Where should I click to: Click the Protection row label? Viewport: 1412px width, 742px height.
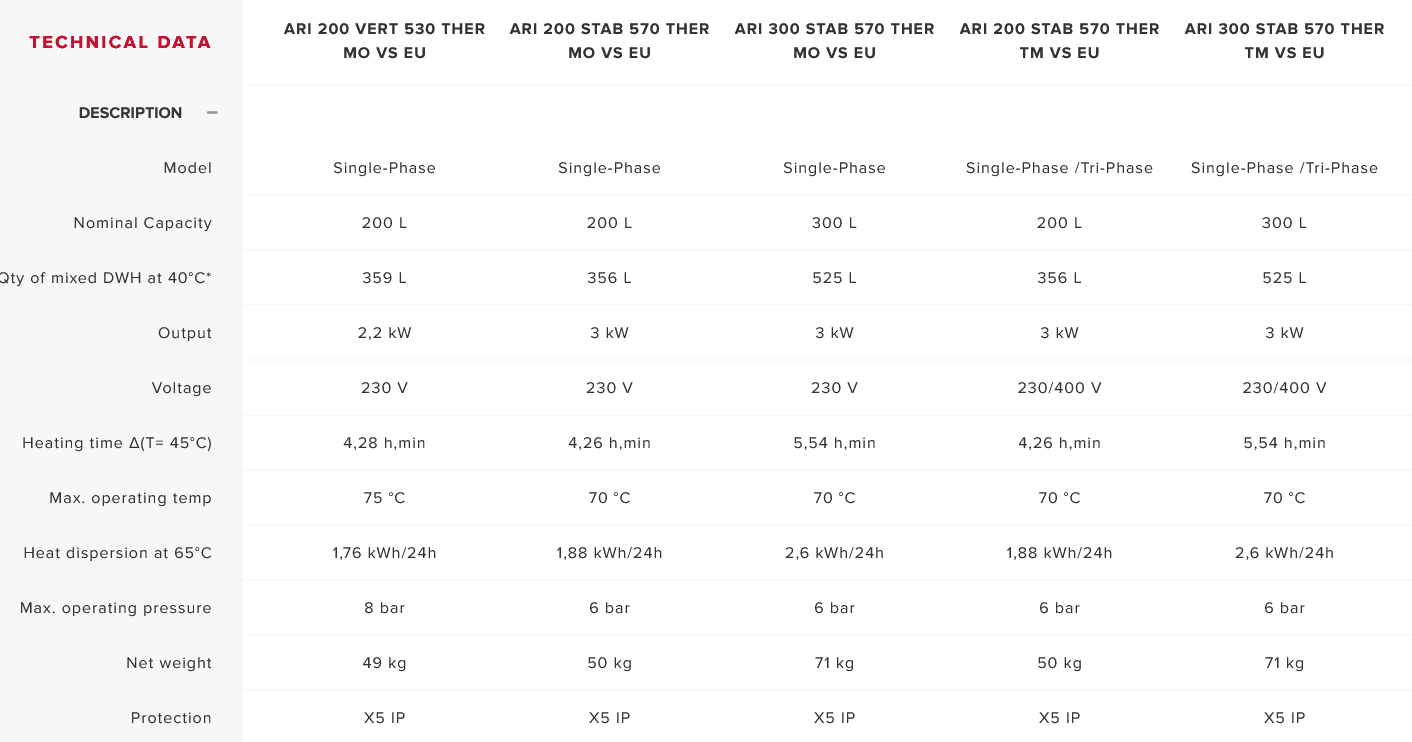pyautogui.click(x=171, y=718)
